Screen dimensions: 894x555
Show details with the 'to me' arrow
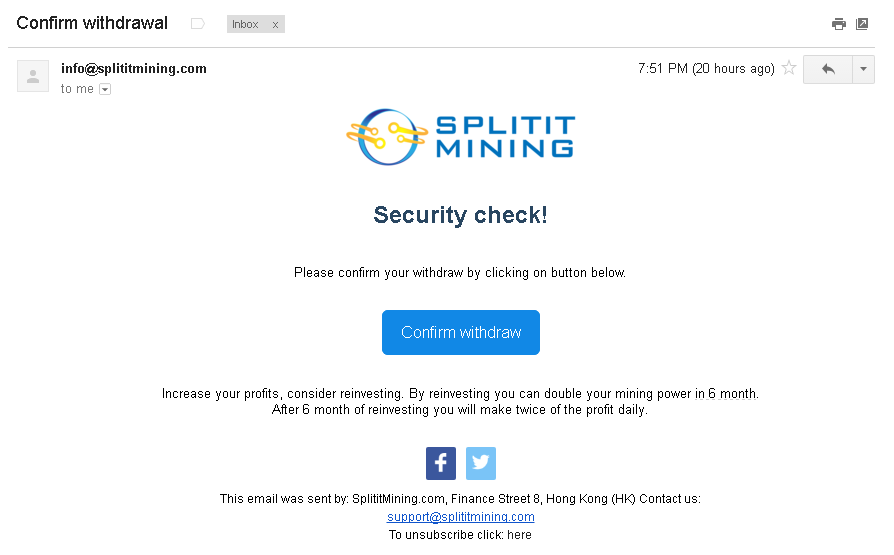point(105,89)
